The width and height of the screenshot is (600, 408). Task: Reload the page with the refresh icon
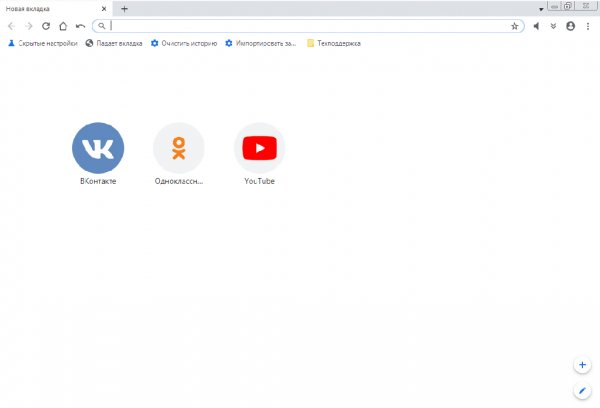46,26
